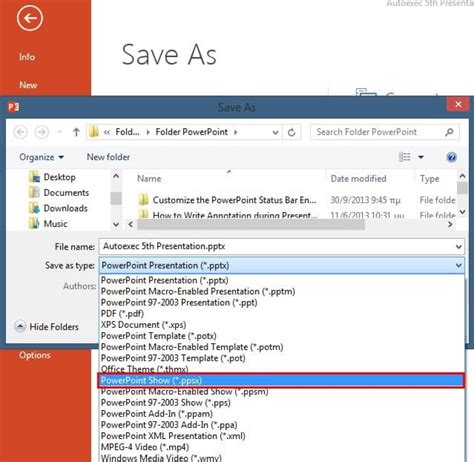This screenshot has height=462, width=474.
Task: Refresh the folder view
Action: 292,132
